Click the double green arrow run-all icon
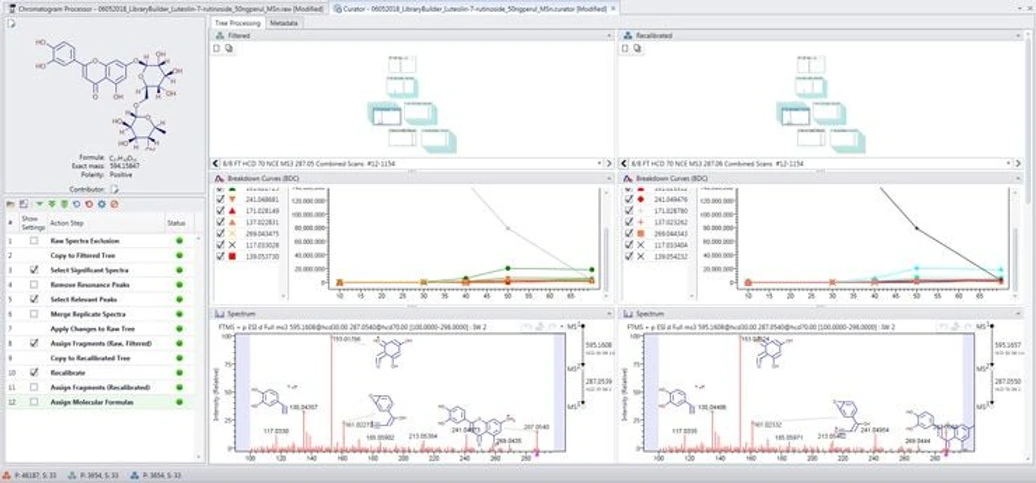Viewport: 1036px width, 483px height. [x=52, y=205]
